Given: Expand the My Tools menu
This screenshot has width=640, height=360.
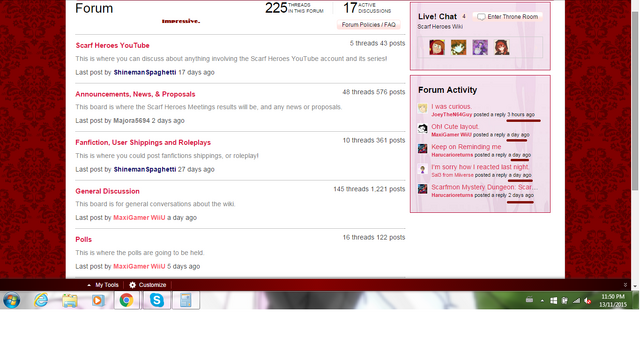Looking at the screenshot, I should point(103,285).
